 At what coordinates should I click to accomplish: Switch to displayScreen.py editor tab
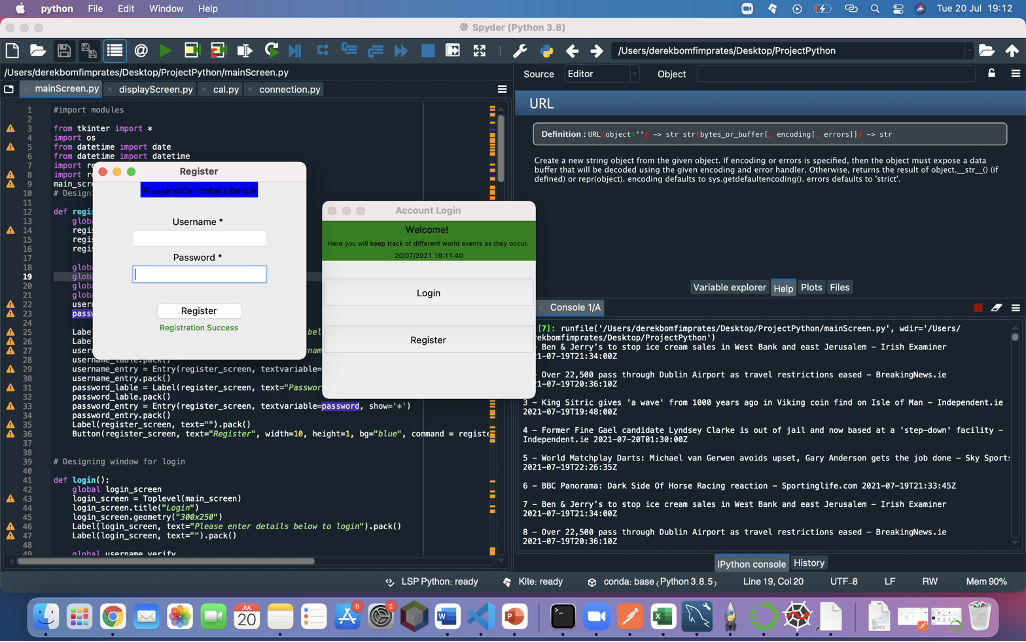[x=156, y=90]
